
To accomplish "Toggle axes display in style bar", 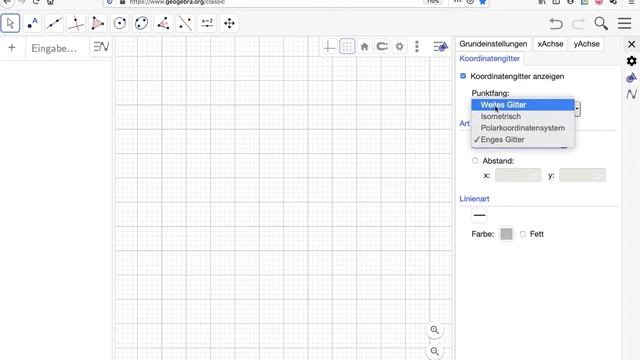I will pyautogui.click(x=329, y=47).
